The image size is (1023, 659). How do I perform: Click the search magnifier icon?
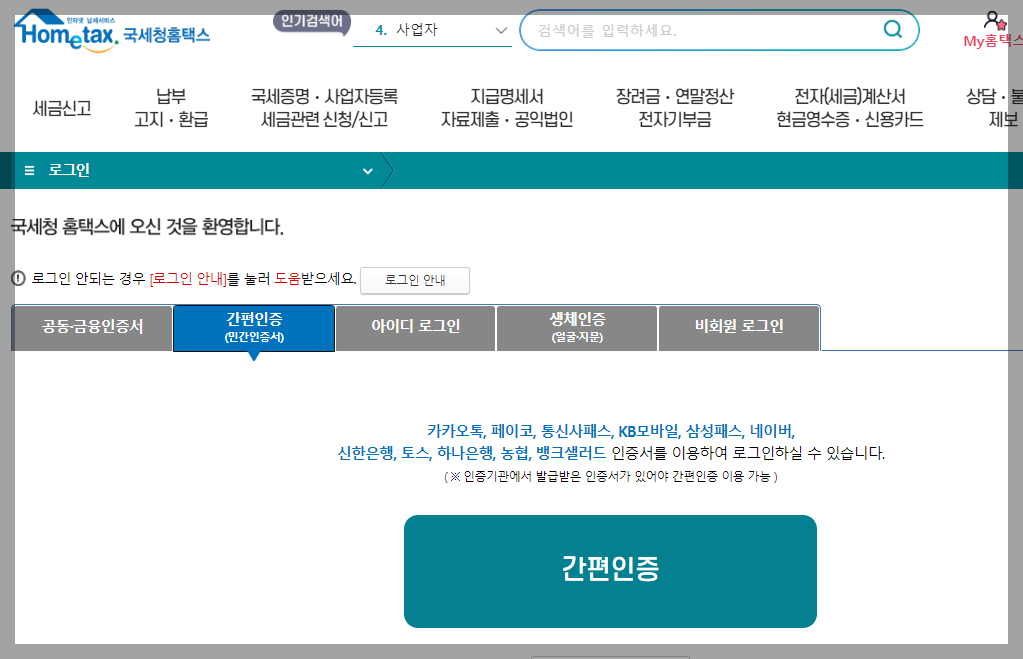[892, 30]
